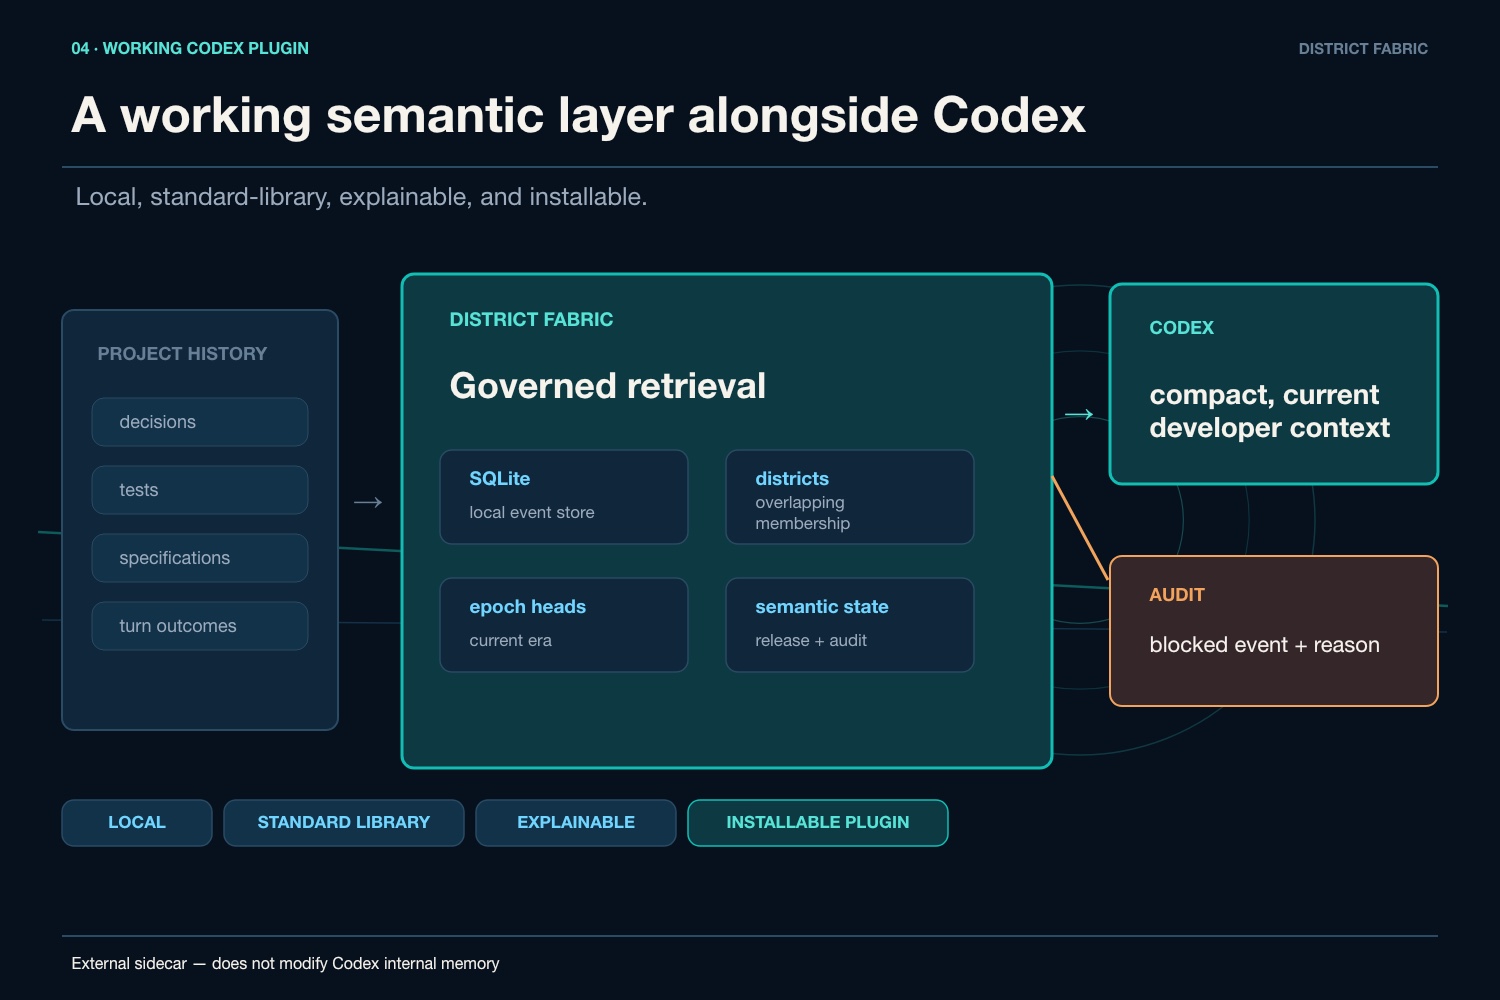Click the specifications pill
Screen dimensions: 1500x1000
(x=200, y=558)
